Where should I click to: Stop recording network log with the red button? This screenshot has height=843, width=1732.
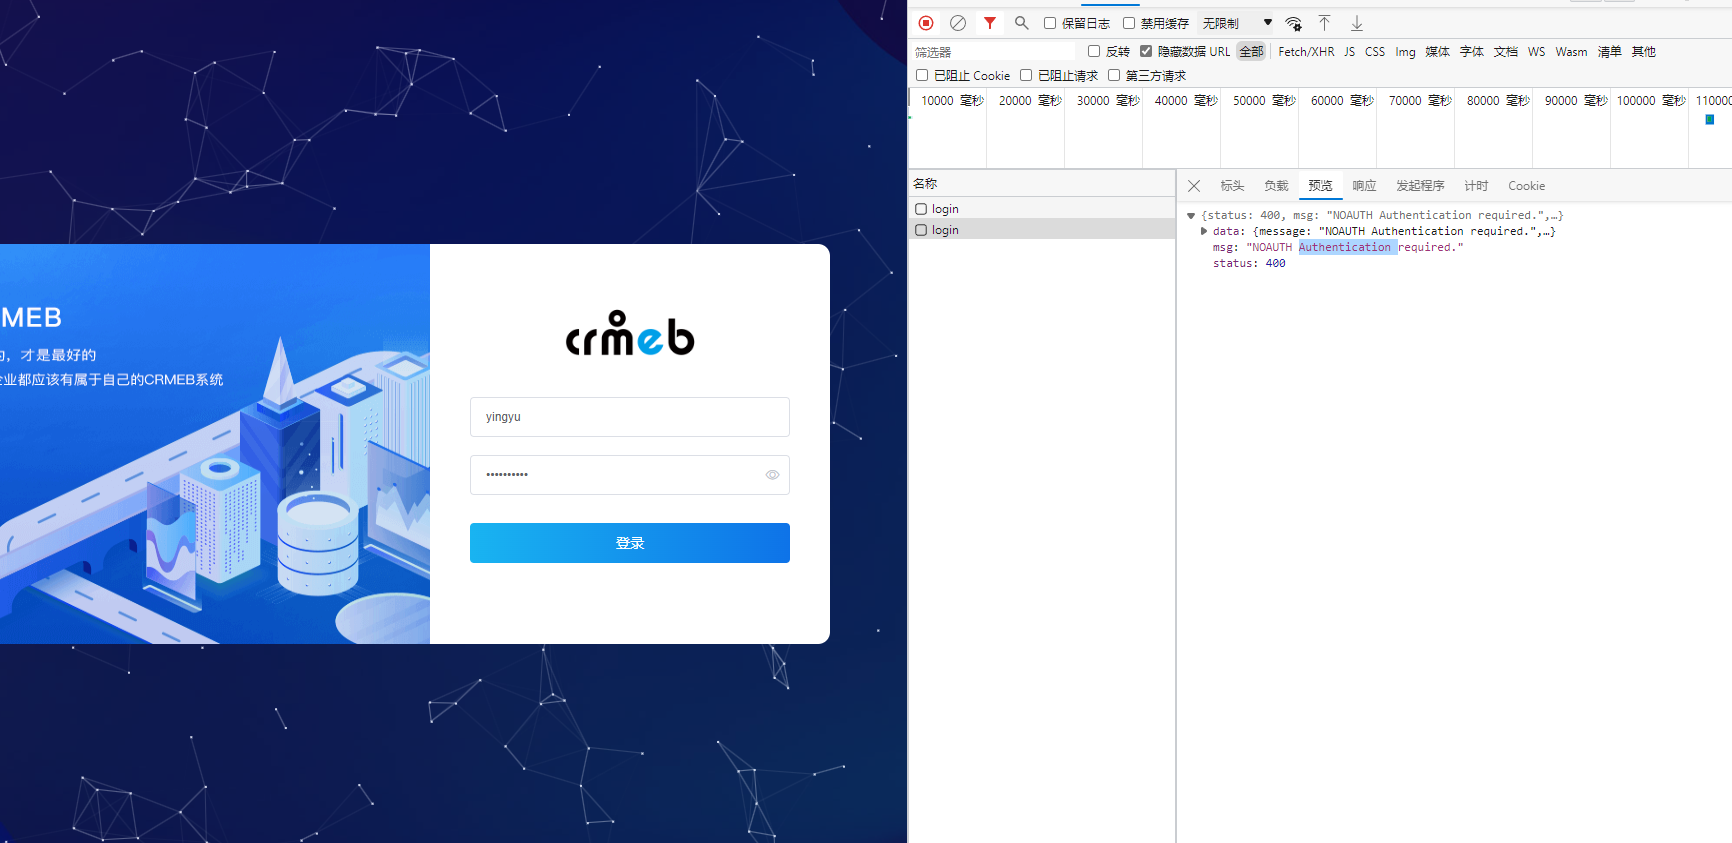[926, 23]
